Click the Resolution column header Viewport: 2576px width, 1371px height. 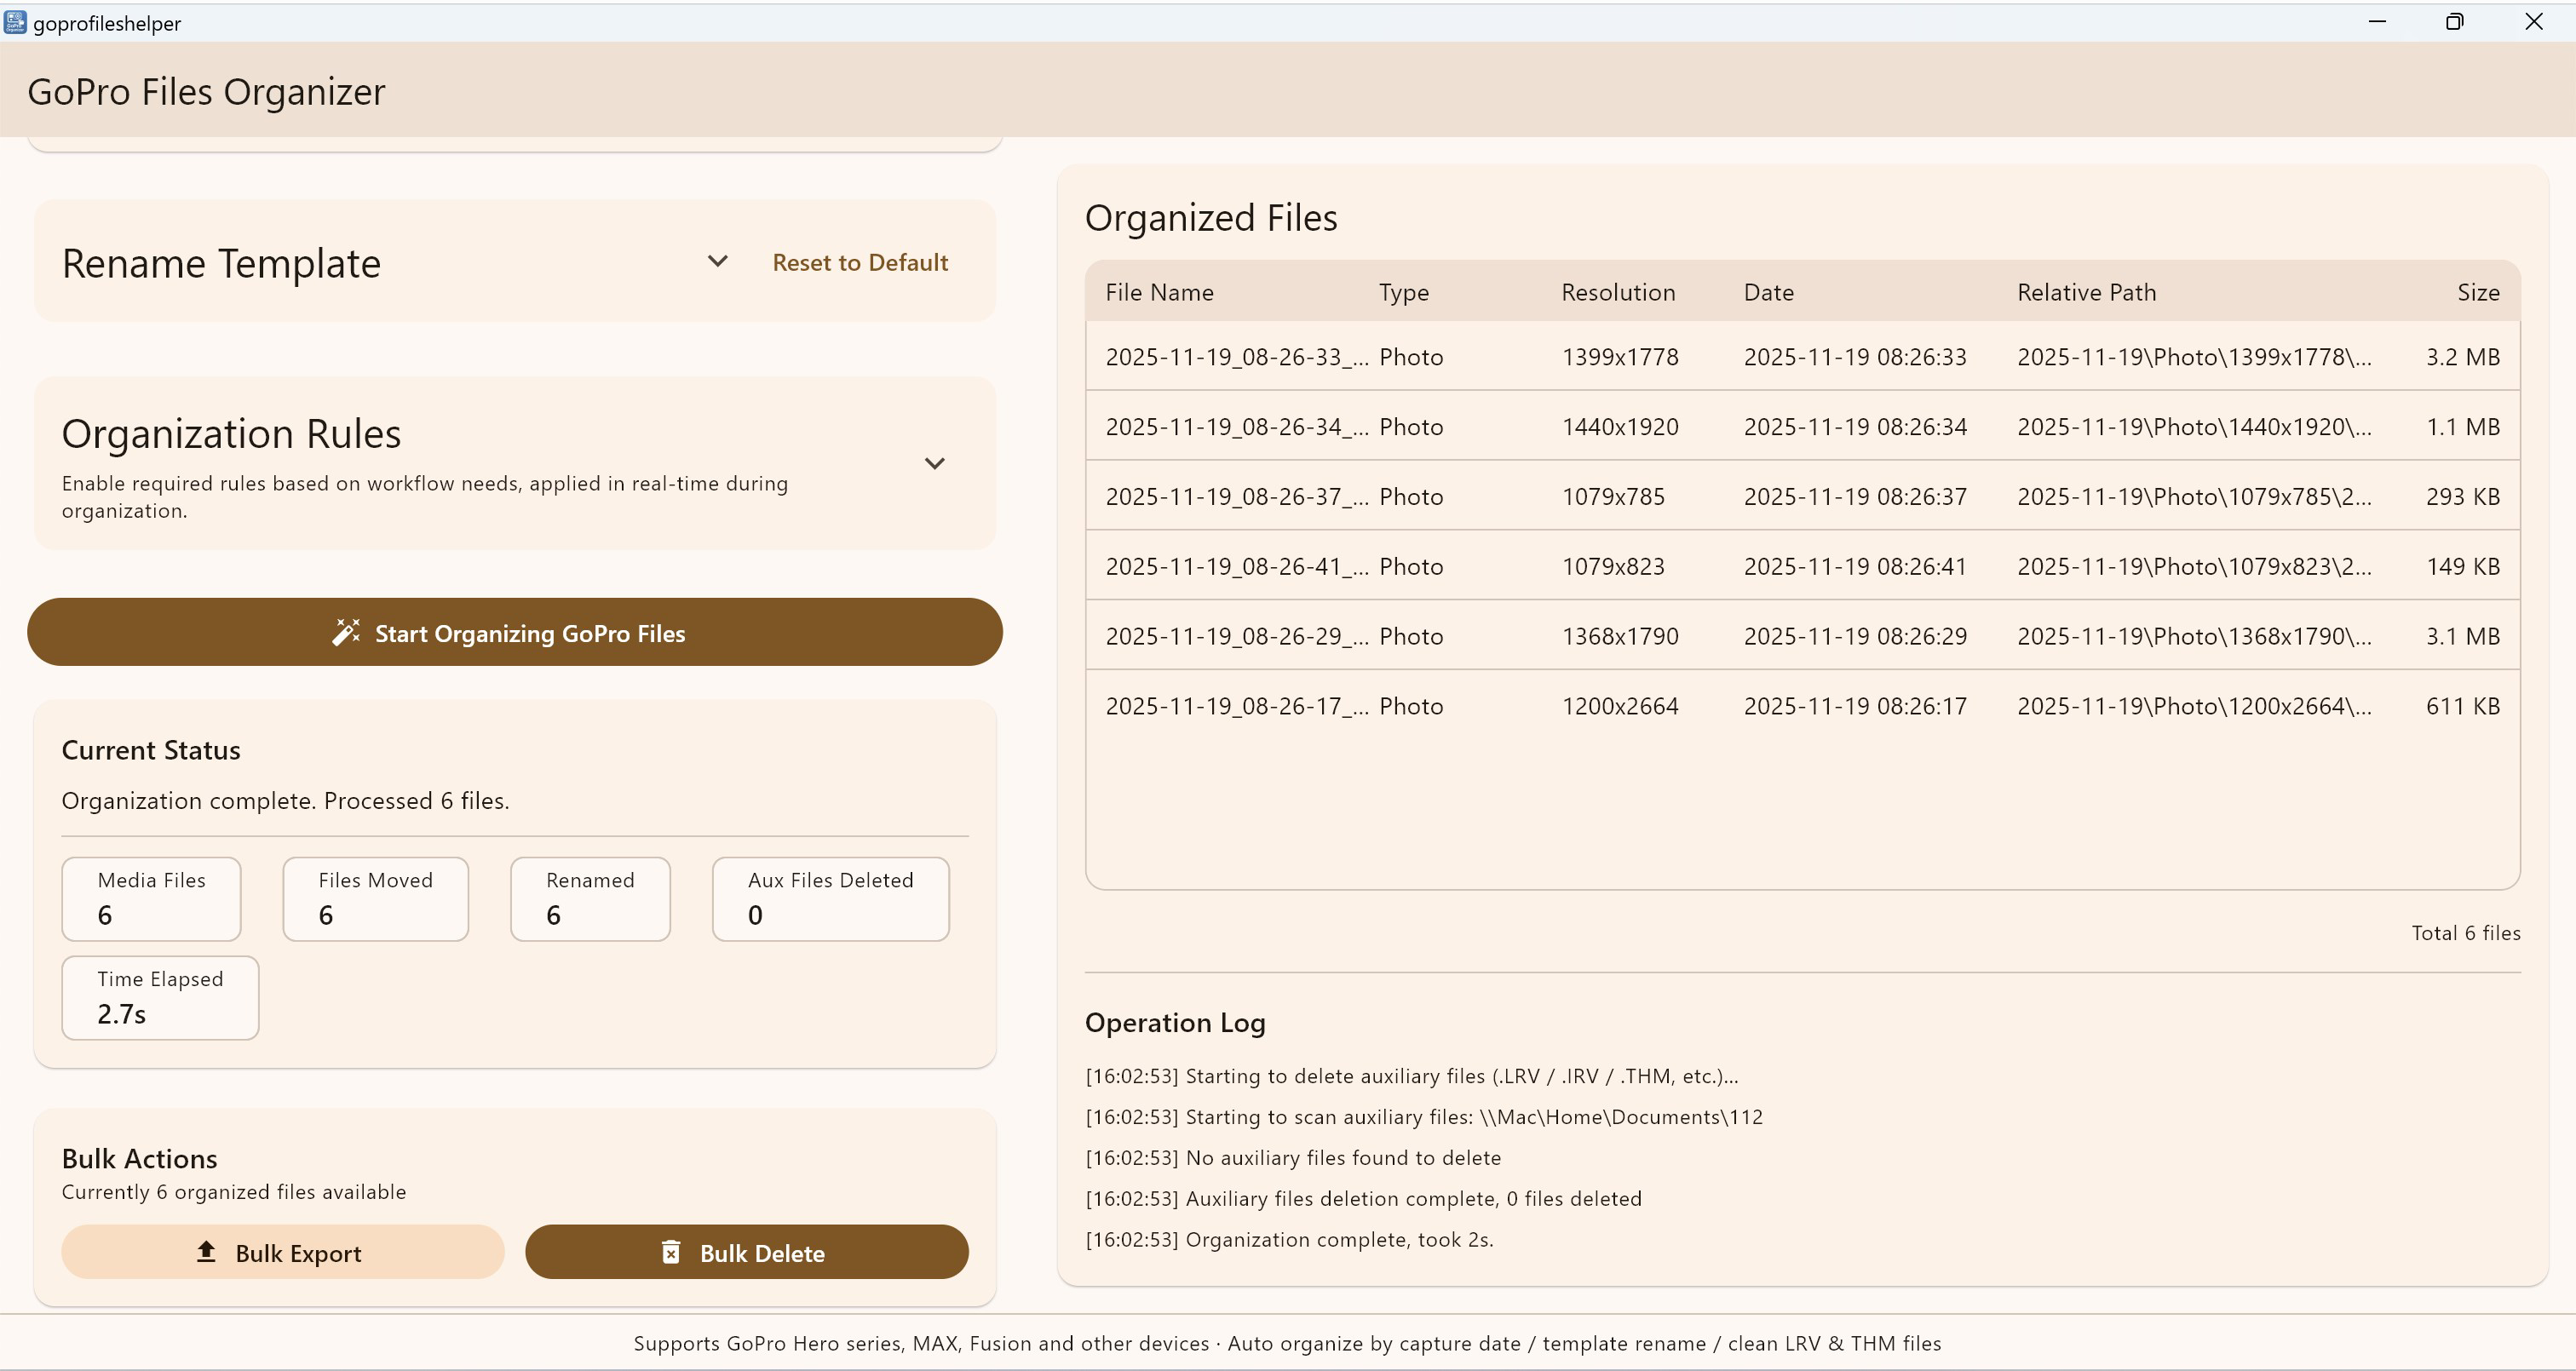1617,292
